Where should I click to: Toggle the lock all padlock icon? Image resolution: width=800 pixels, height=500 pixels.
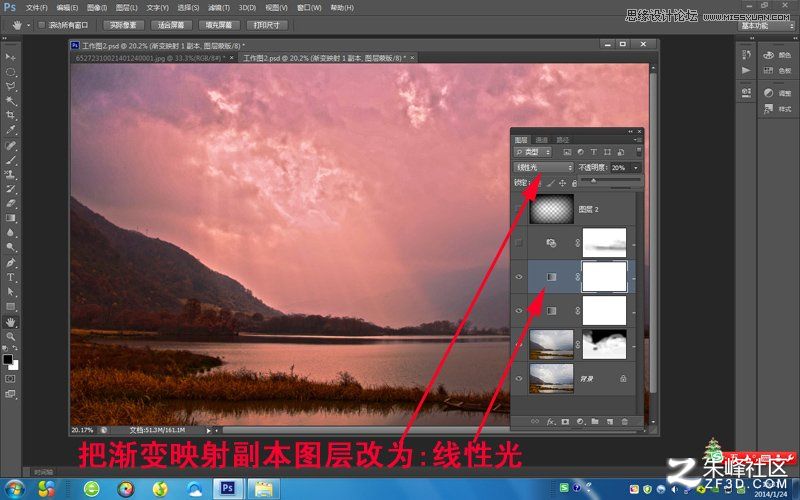tap(574, 183)
